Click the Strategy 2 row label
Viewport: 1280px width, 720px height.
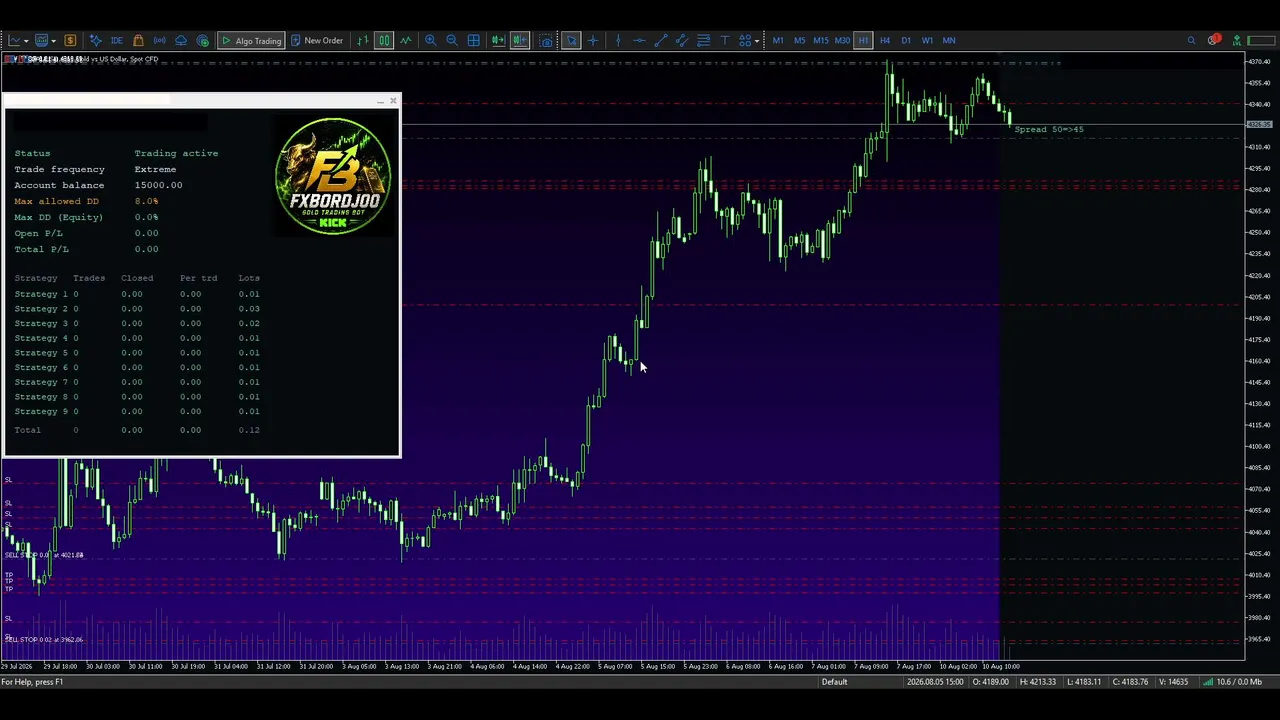click(x=41, y=308)
